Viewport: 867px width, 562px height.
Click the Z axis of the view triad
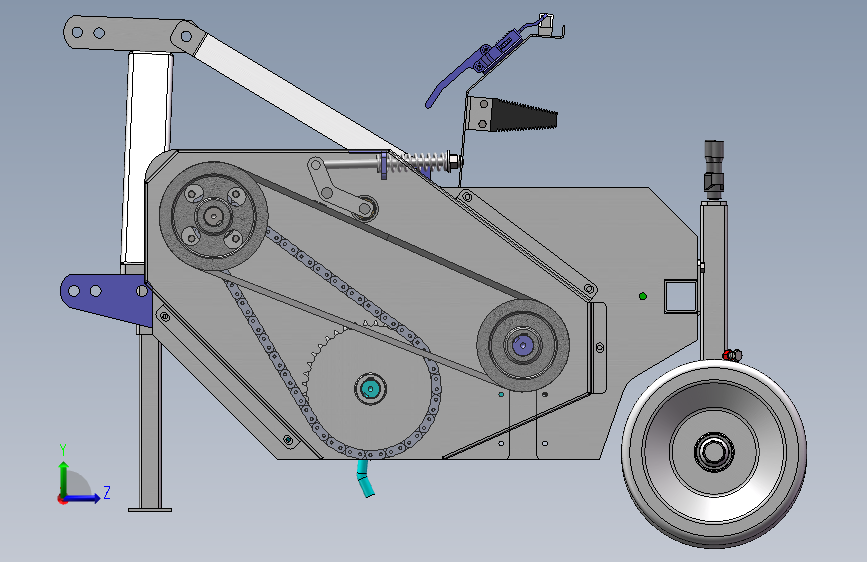pyautogui.click(x=86, y=497)
